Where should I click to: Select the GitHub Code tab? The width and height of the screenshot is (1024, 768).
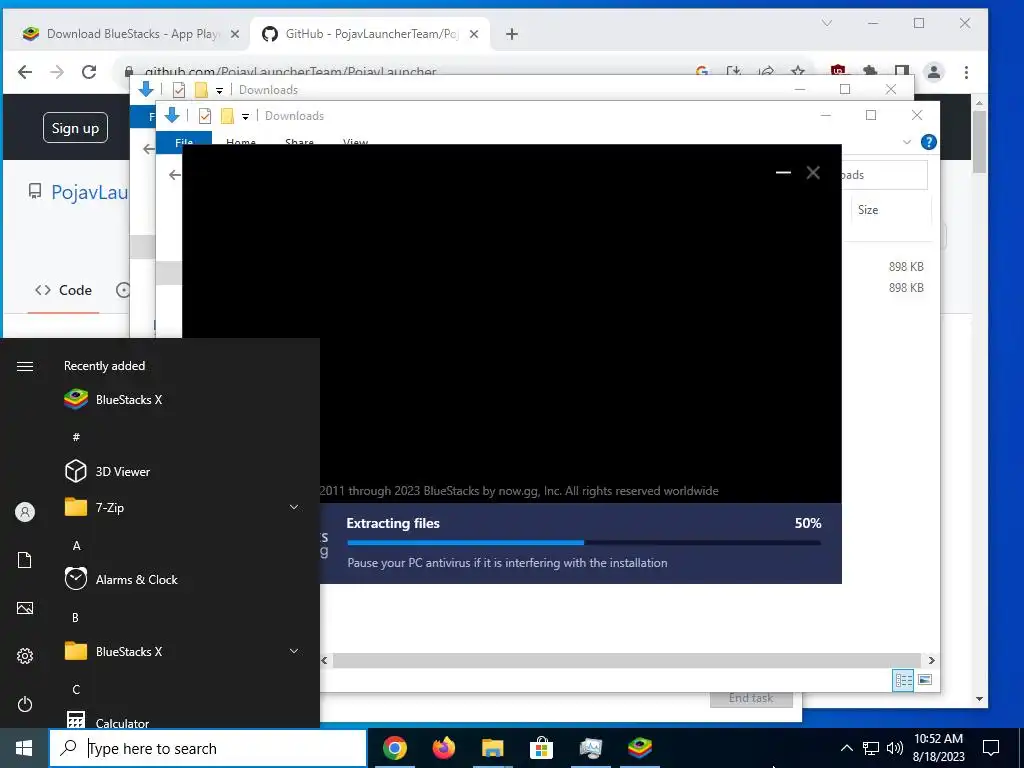click(63, 290)
